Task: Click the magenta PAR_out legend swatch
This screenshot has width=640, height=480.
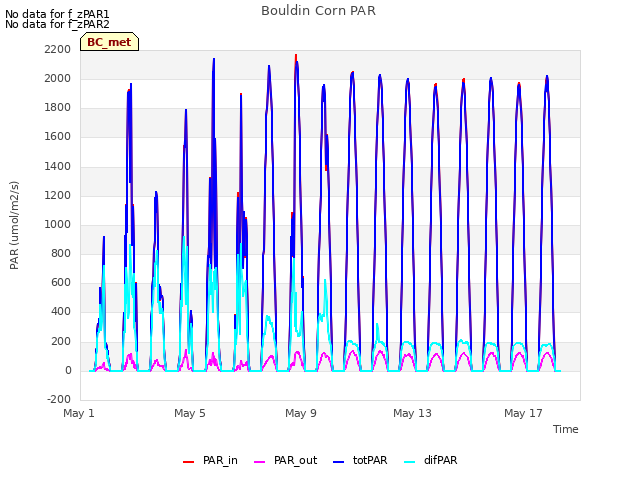Action: pyautogui.click(x=260, y=462)
